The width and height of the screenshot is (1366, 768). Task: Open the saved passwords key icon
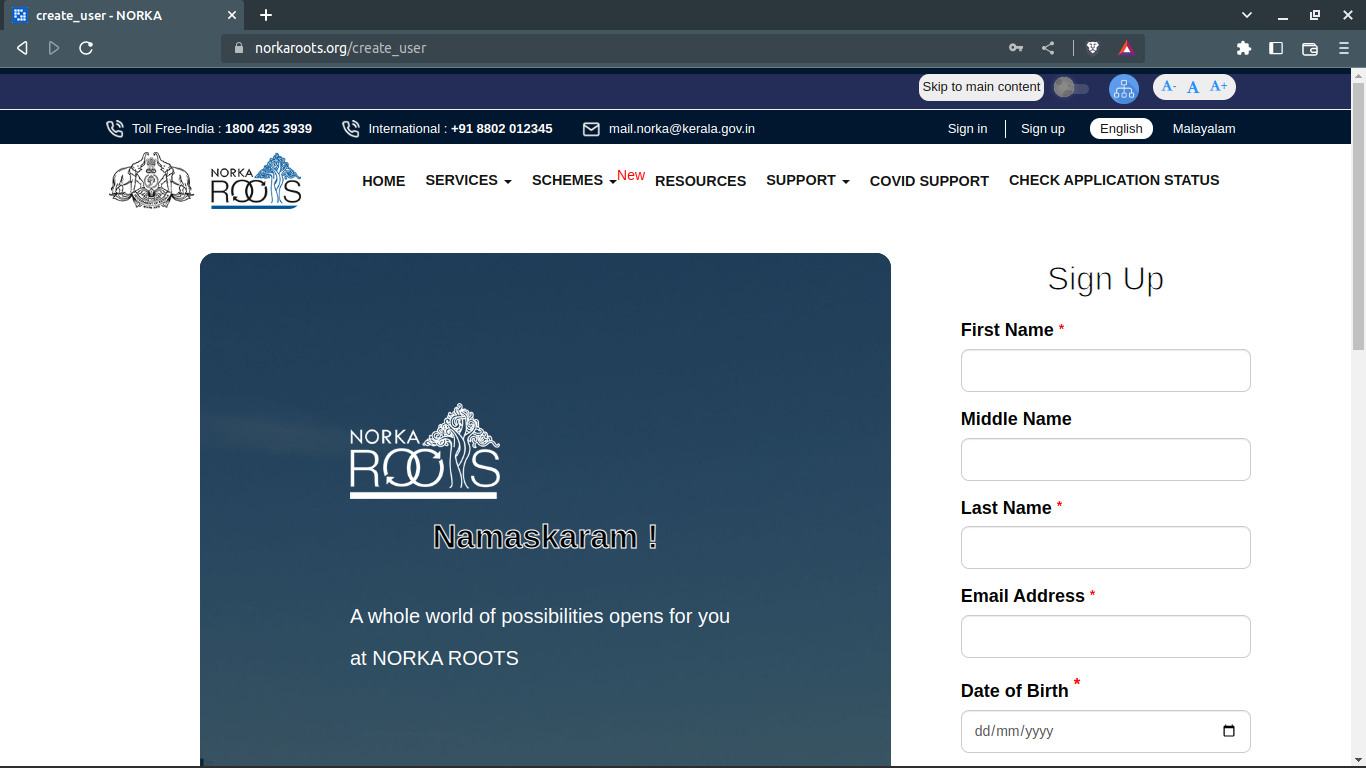1016,48
